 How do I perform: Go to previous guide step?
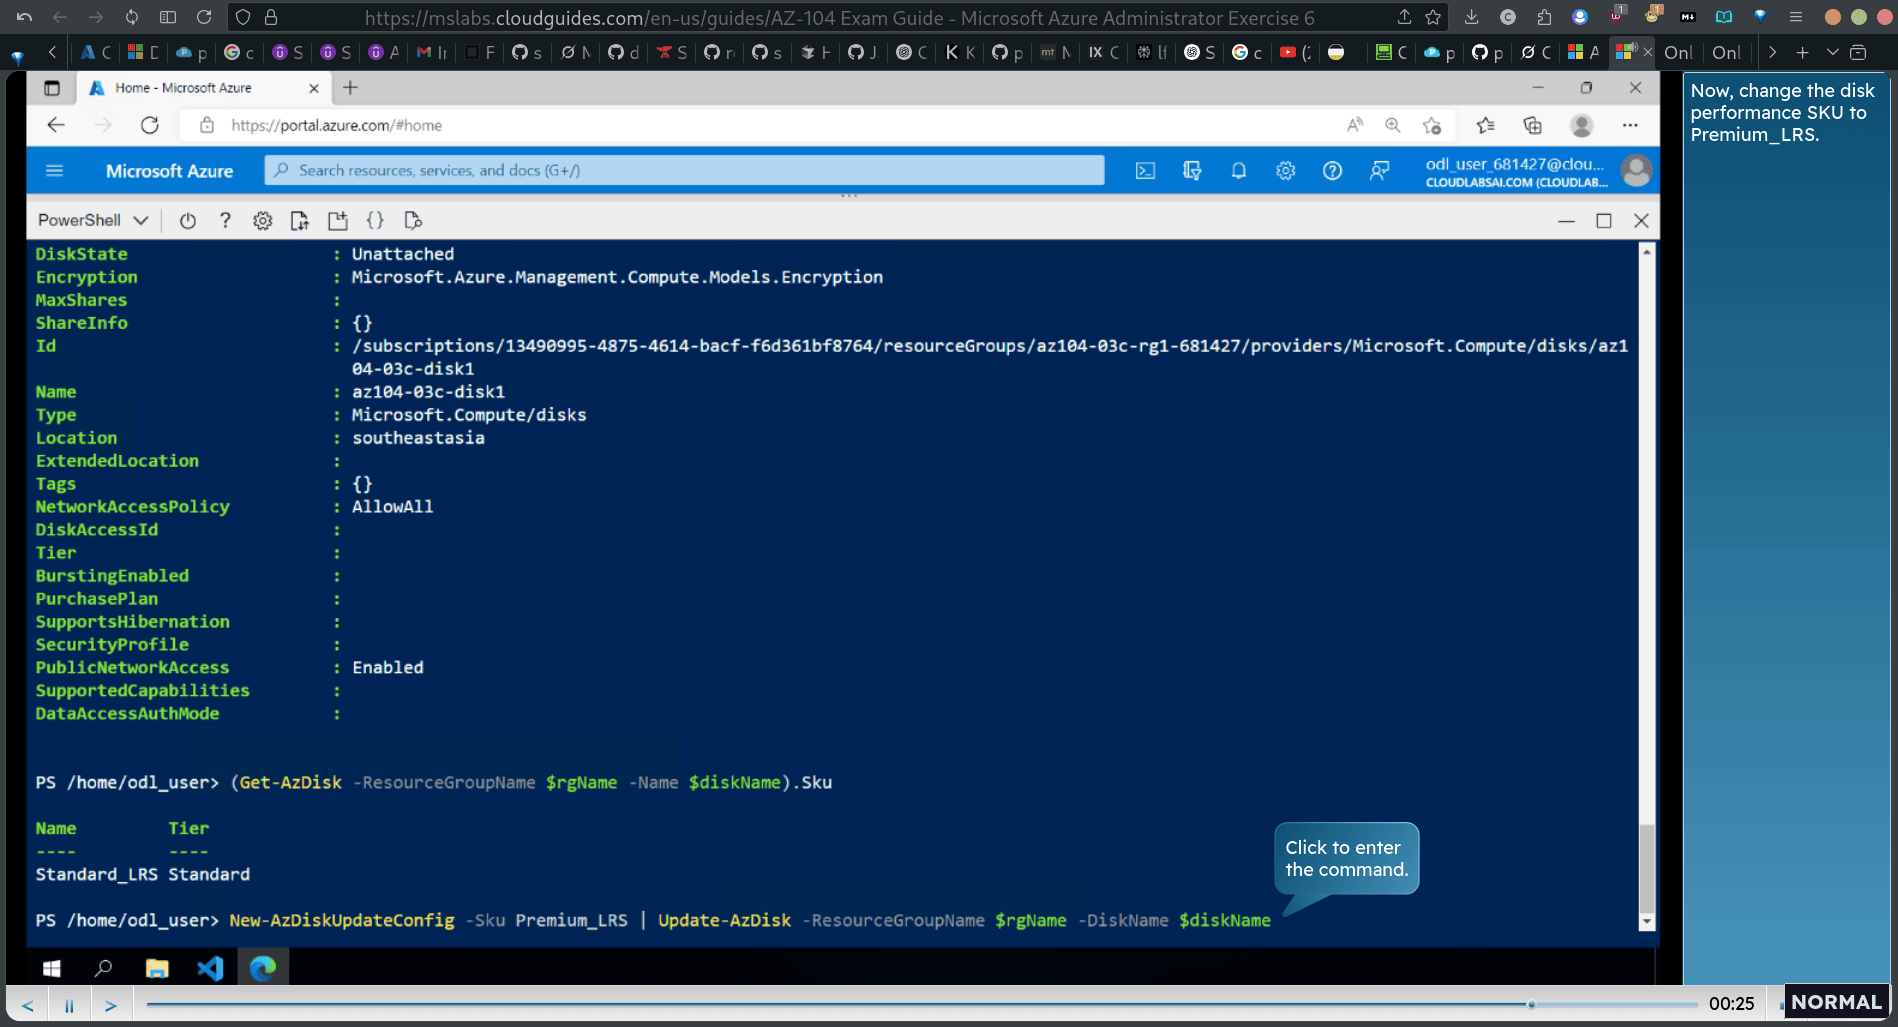click(x=28, y=1005)
